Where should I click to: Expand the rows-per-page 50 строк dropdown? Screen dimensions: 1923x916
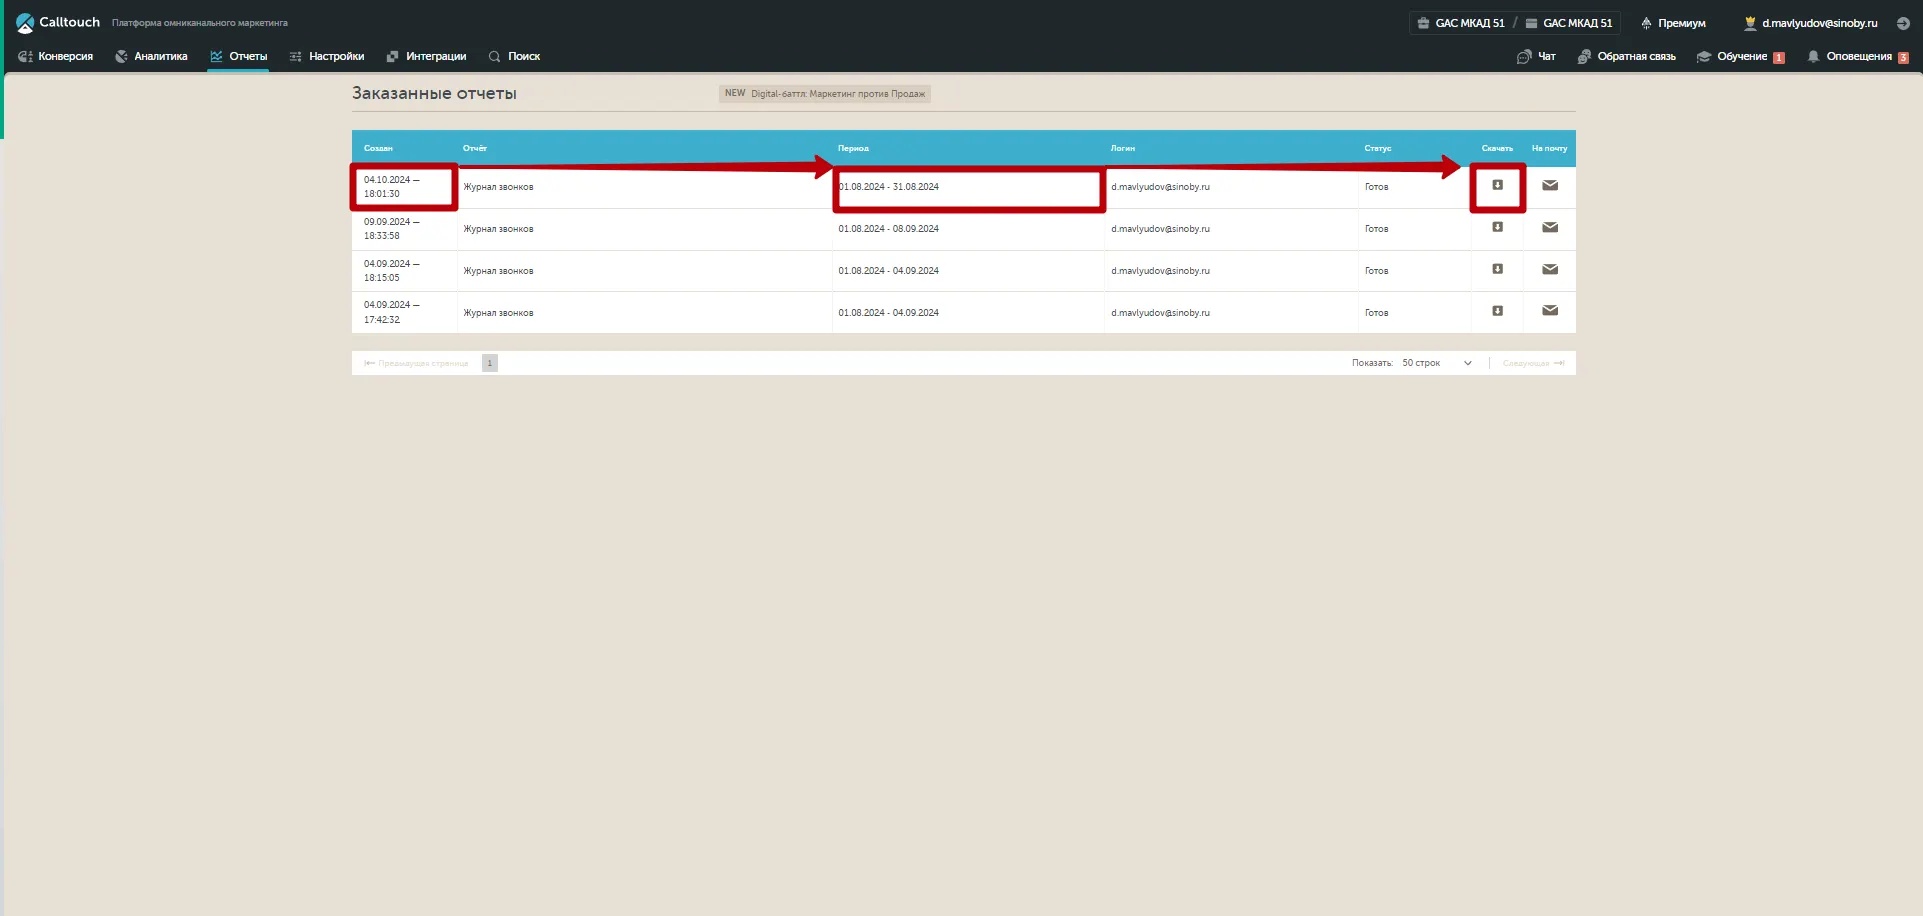tap(1436, 363)
